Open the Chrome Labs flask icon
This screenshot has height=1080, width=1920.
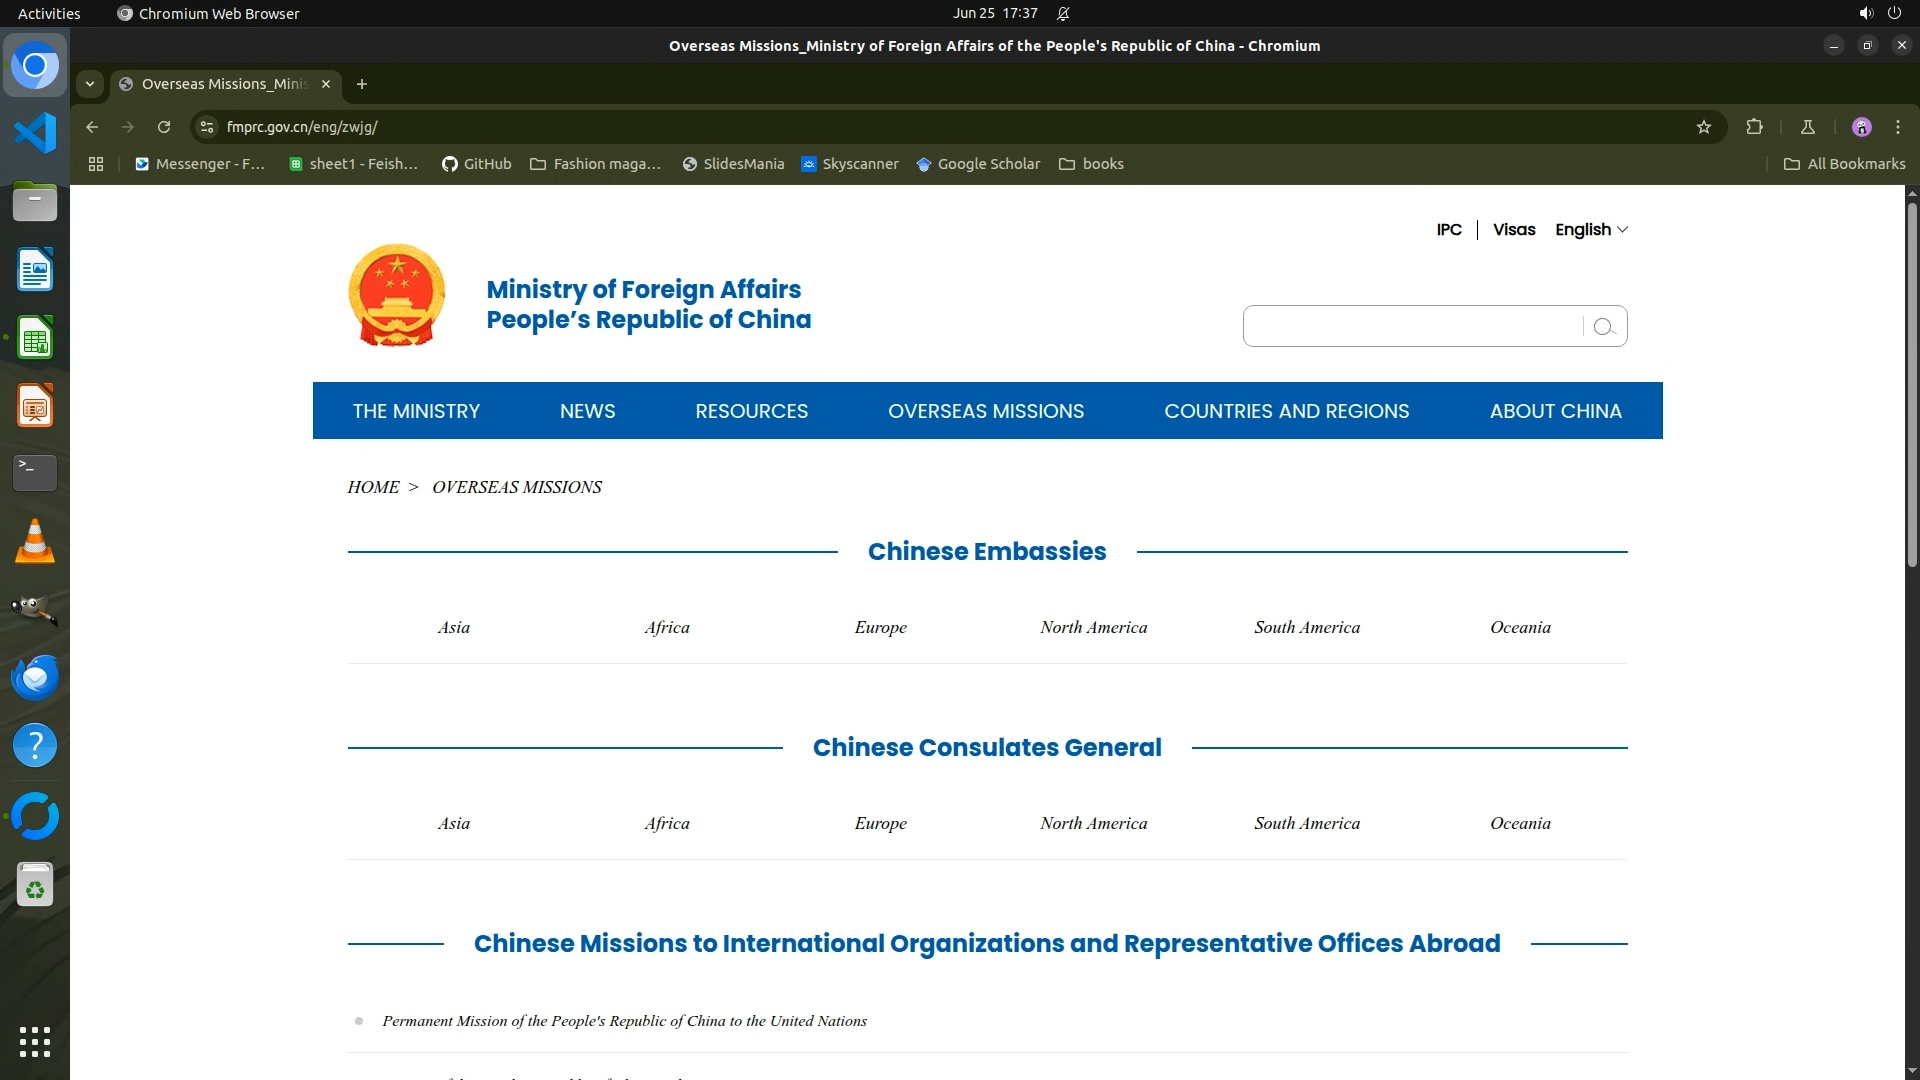click(1807, 127)
